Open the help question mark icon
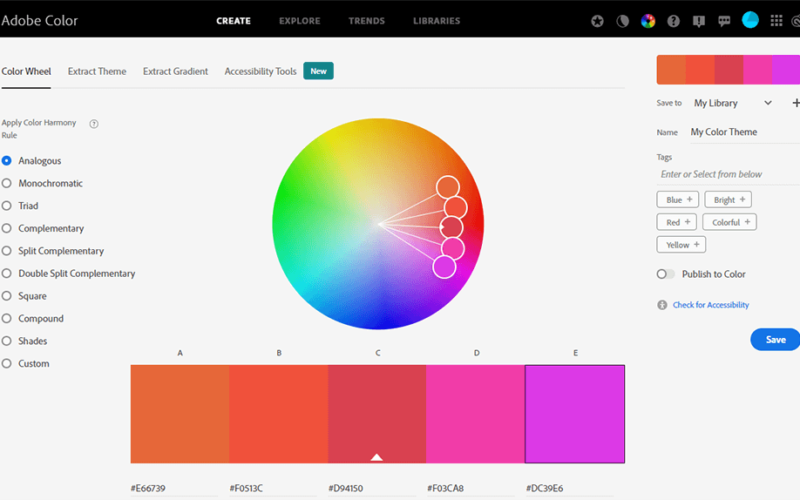This screenshot has height=500, width=800. point(673,21)
